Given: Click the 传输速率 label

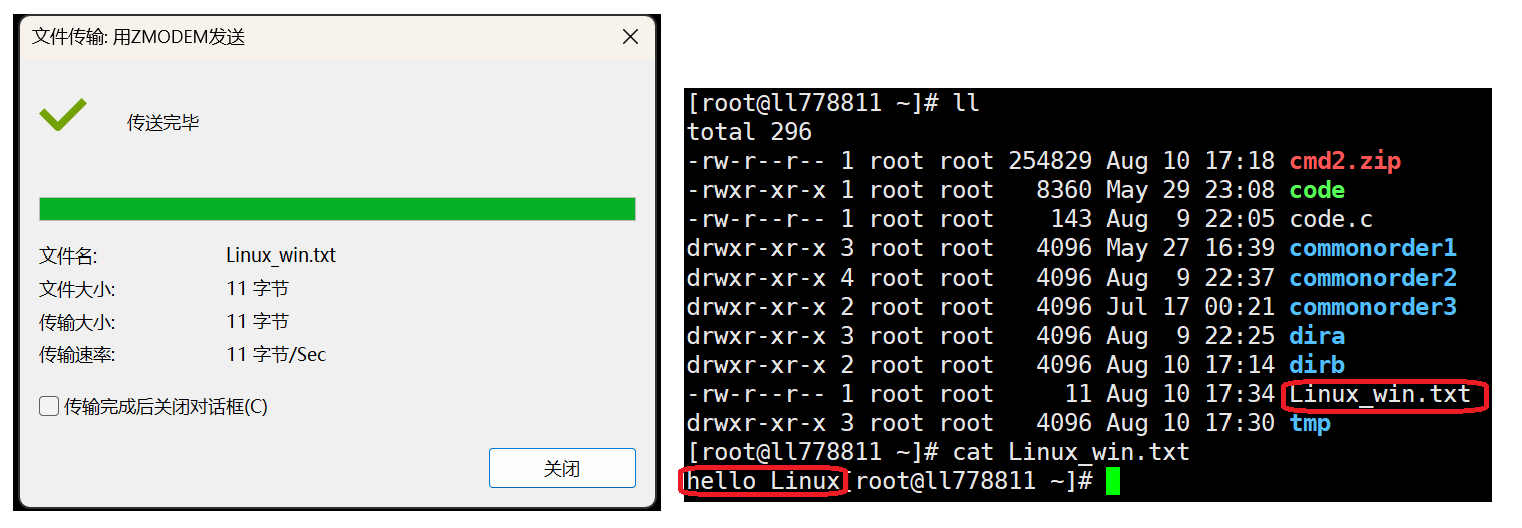Looking at the screenshot, I should (77, 355).
